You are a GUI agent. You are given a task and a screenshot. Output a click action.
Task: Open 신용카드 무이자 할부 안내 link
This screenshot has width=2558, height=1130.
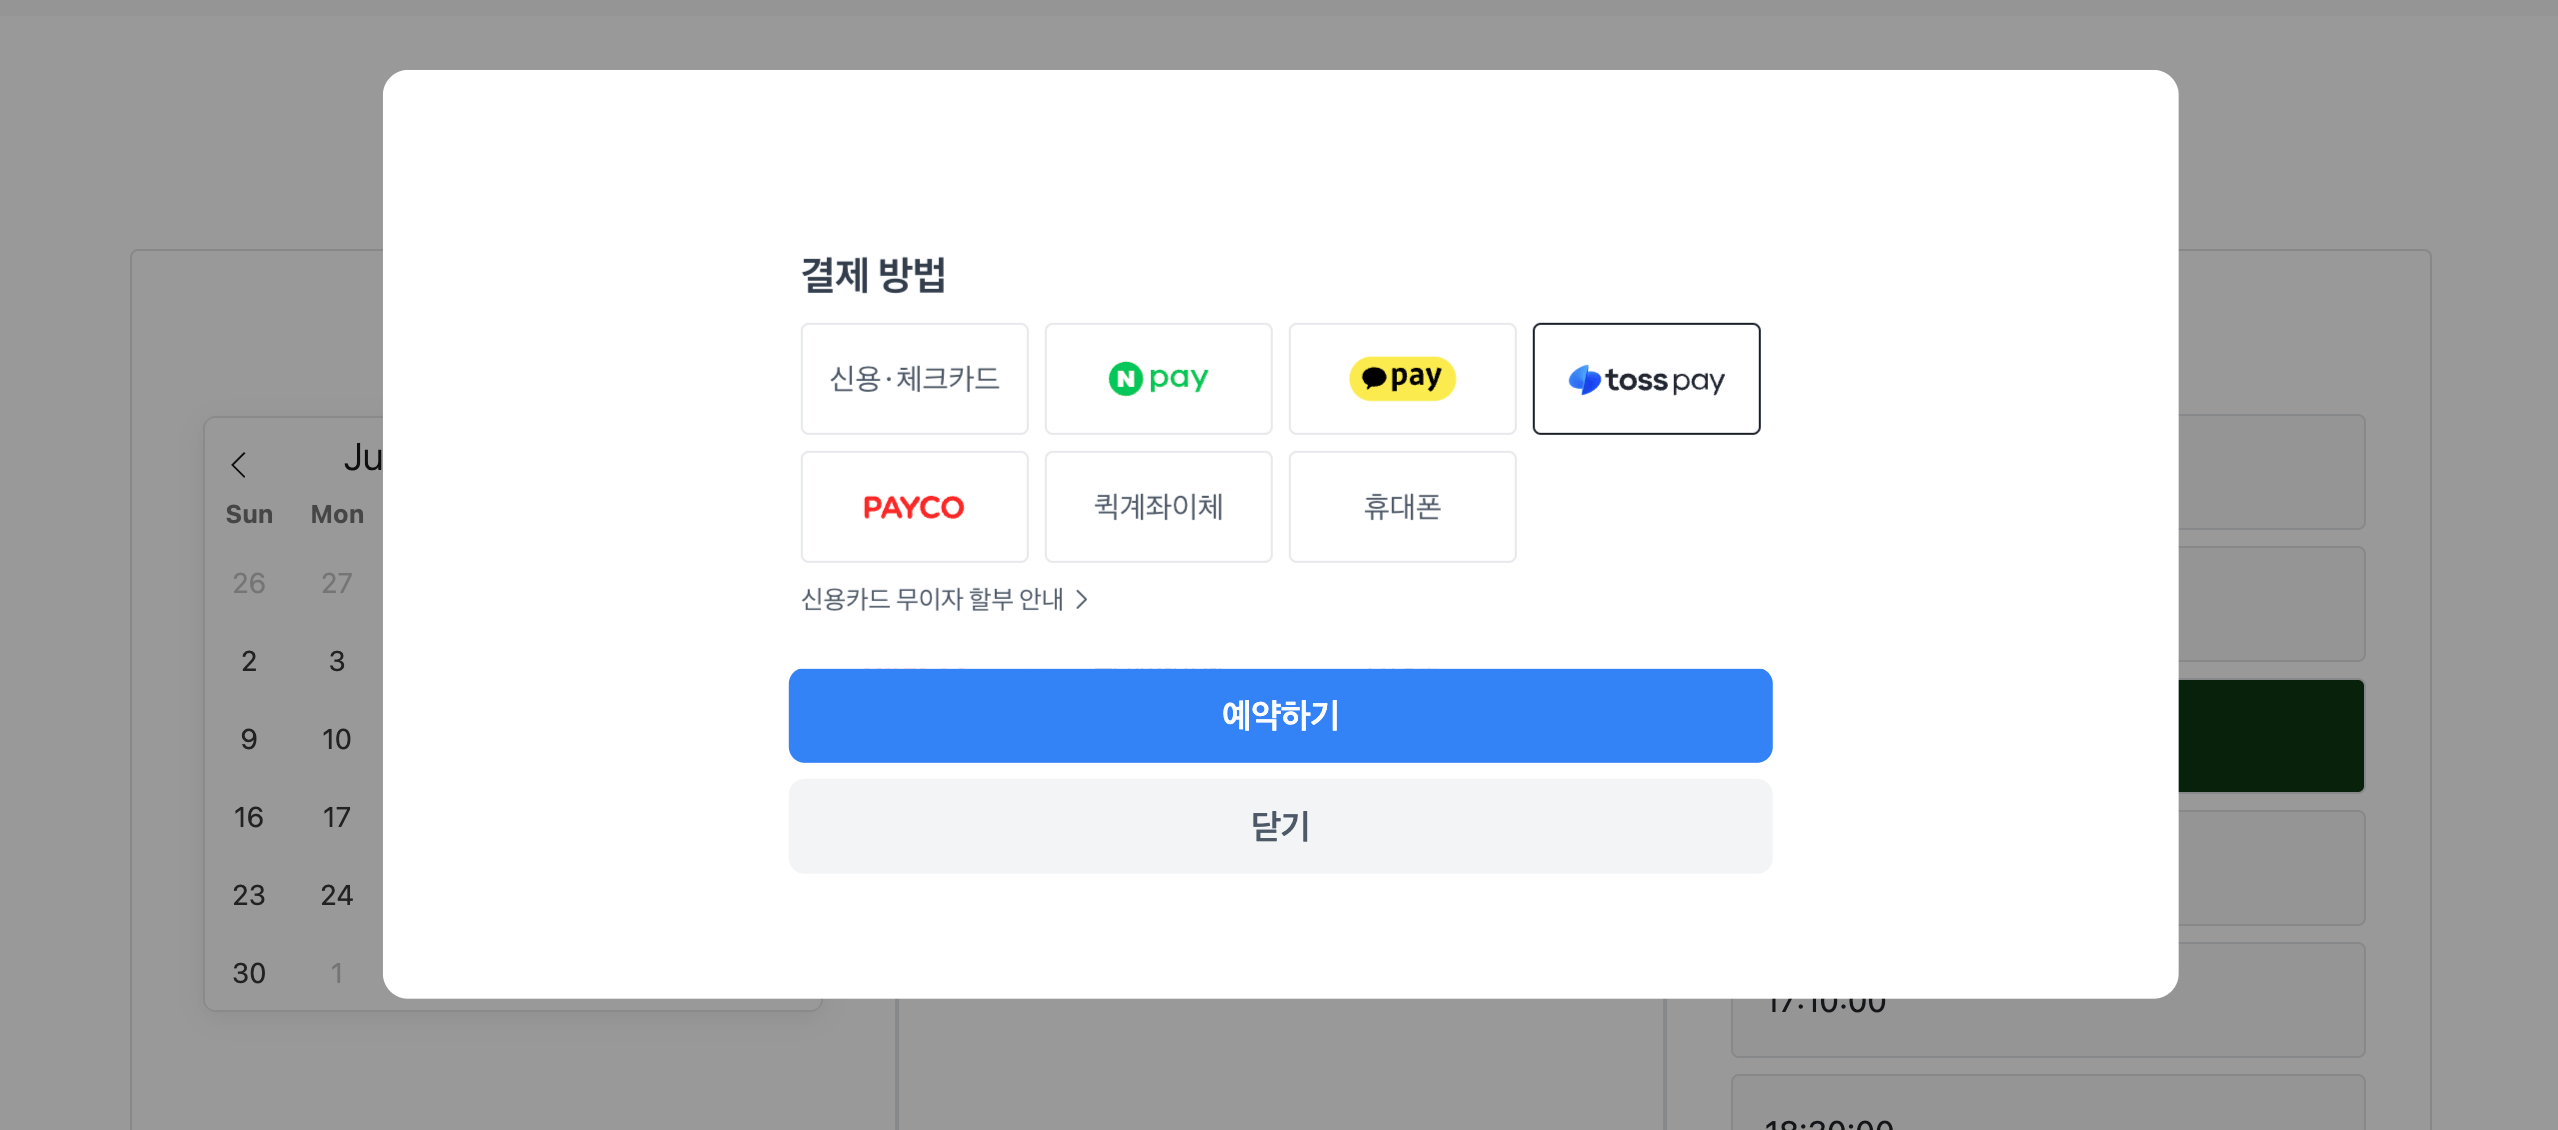(944, 599)
